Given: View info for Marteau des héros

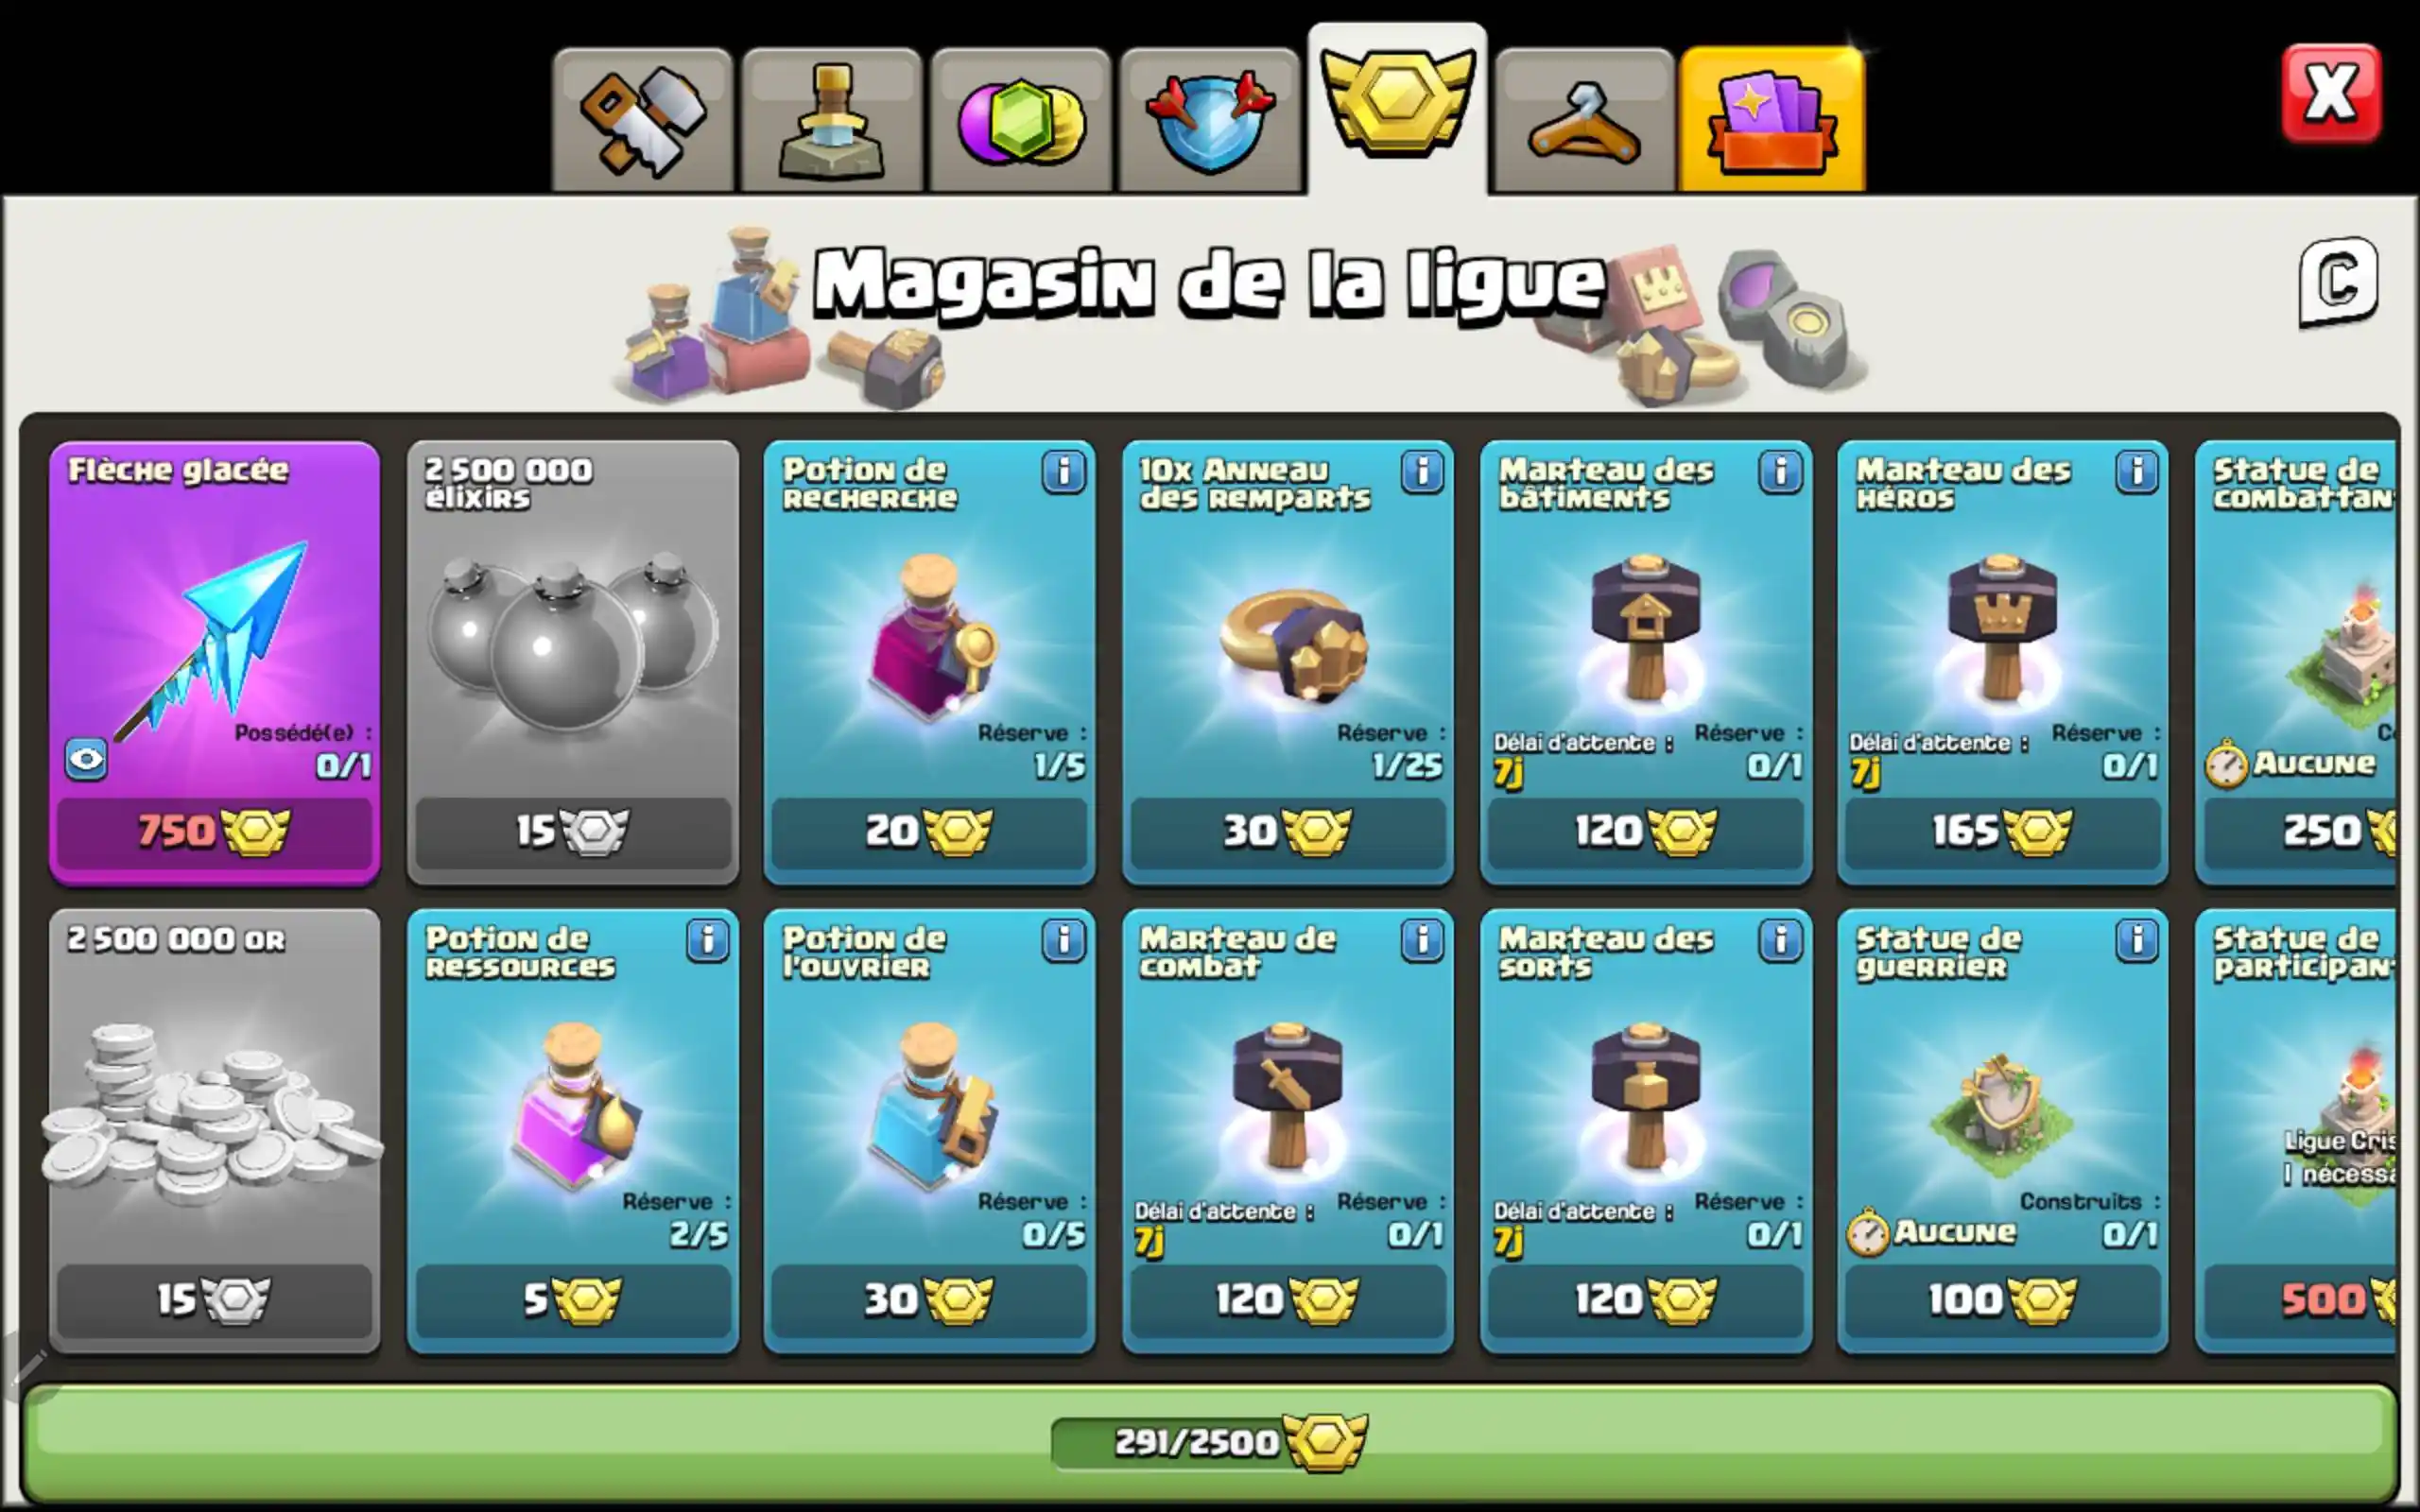Looking at the screenshot, I should pos(2137,471).
